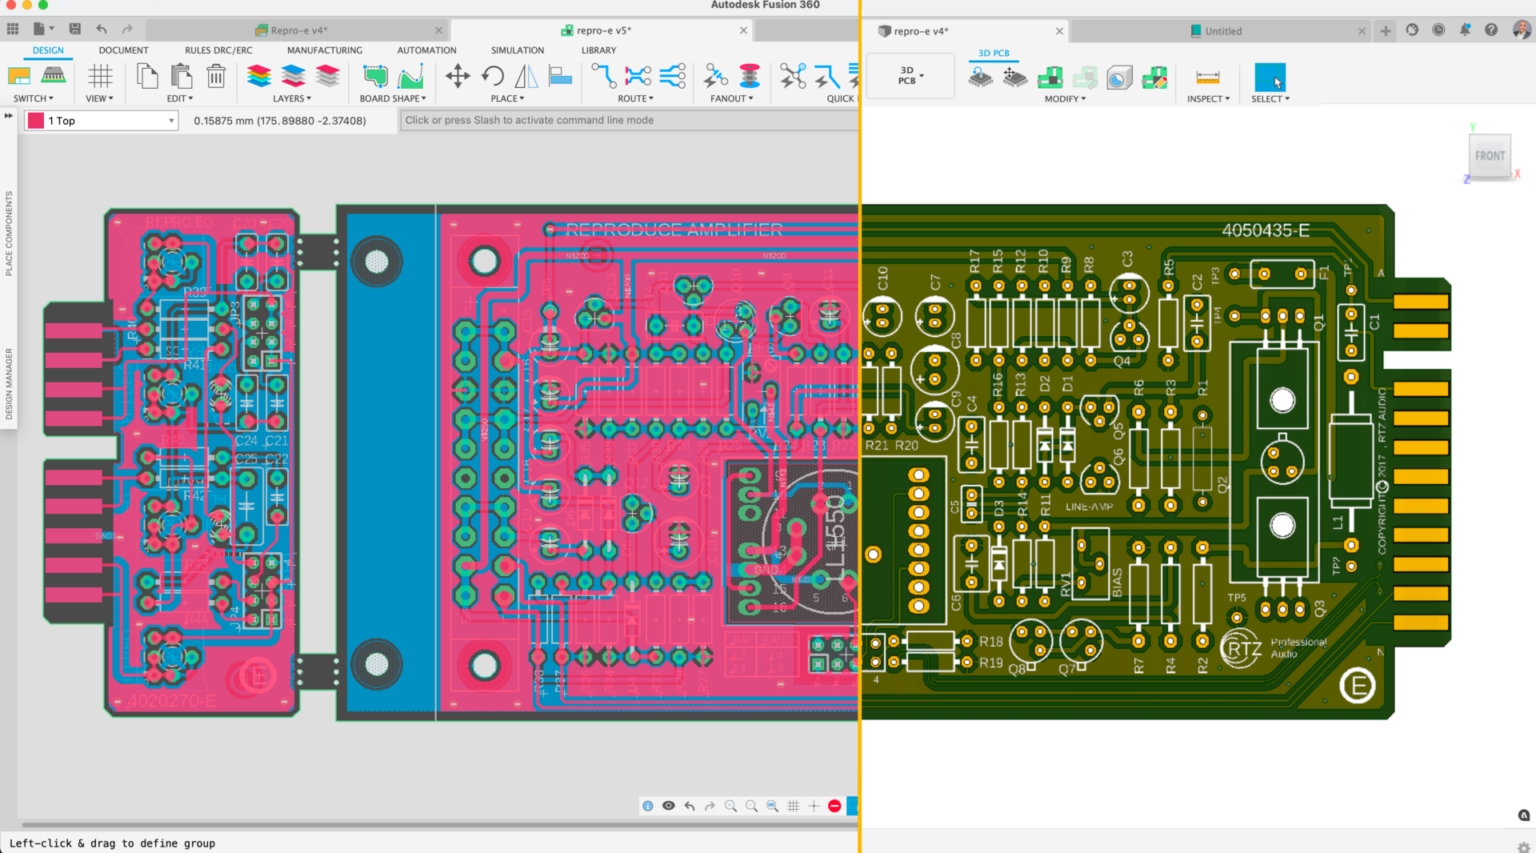This screenshot has width=1536, height=853.
Task: Click the FRONT face on the view cube
Action: [1489, 156]
